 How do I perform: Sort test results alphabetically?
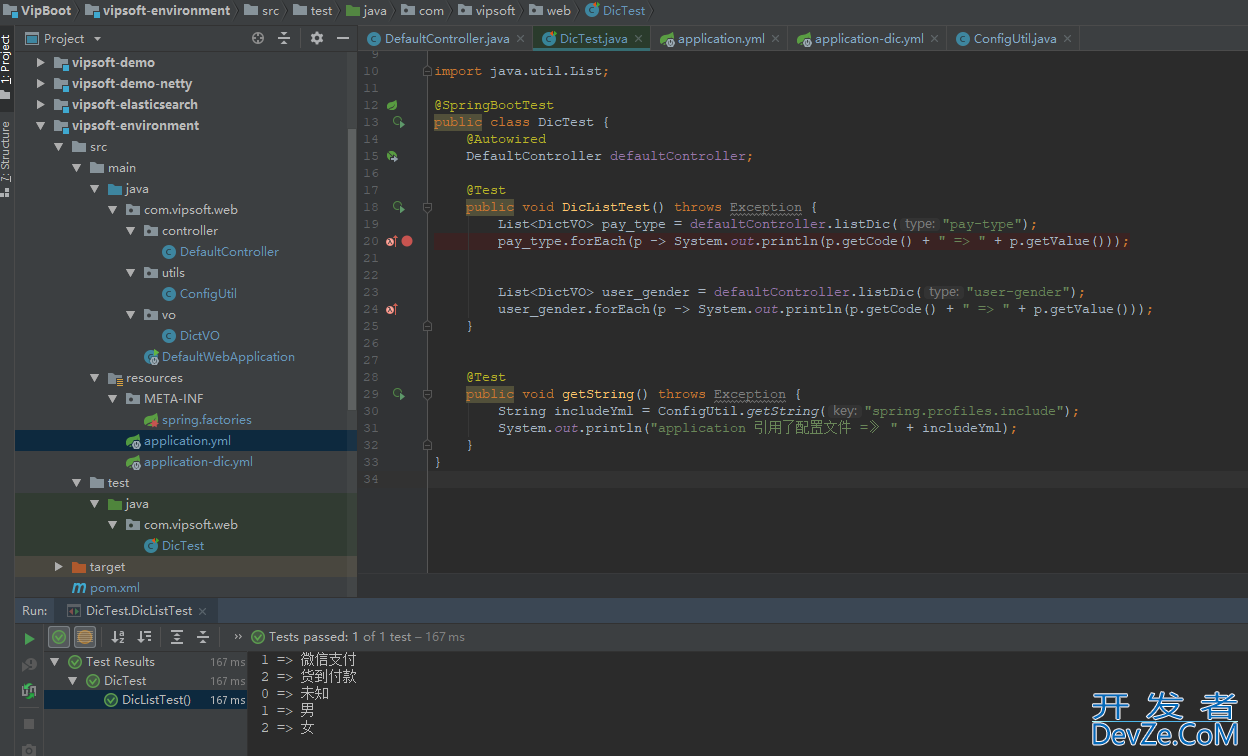[x=118, y=637]
